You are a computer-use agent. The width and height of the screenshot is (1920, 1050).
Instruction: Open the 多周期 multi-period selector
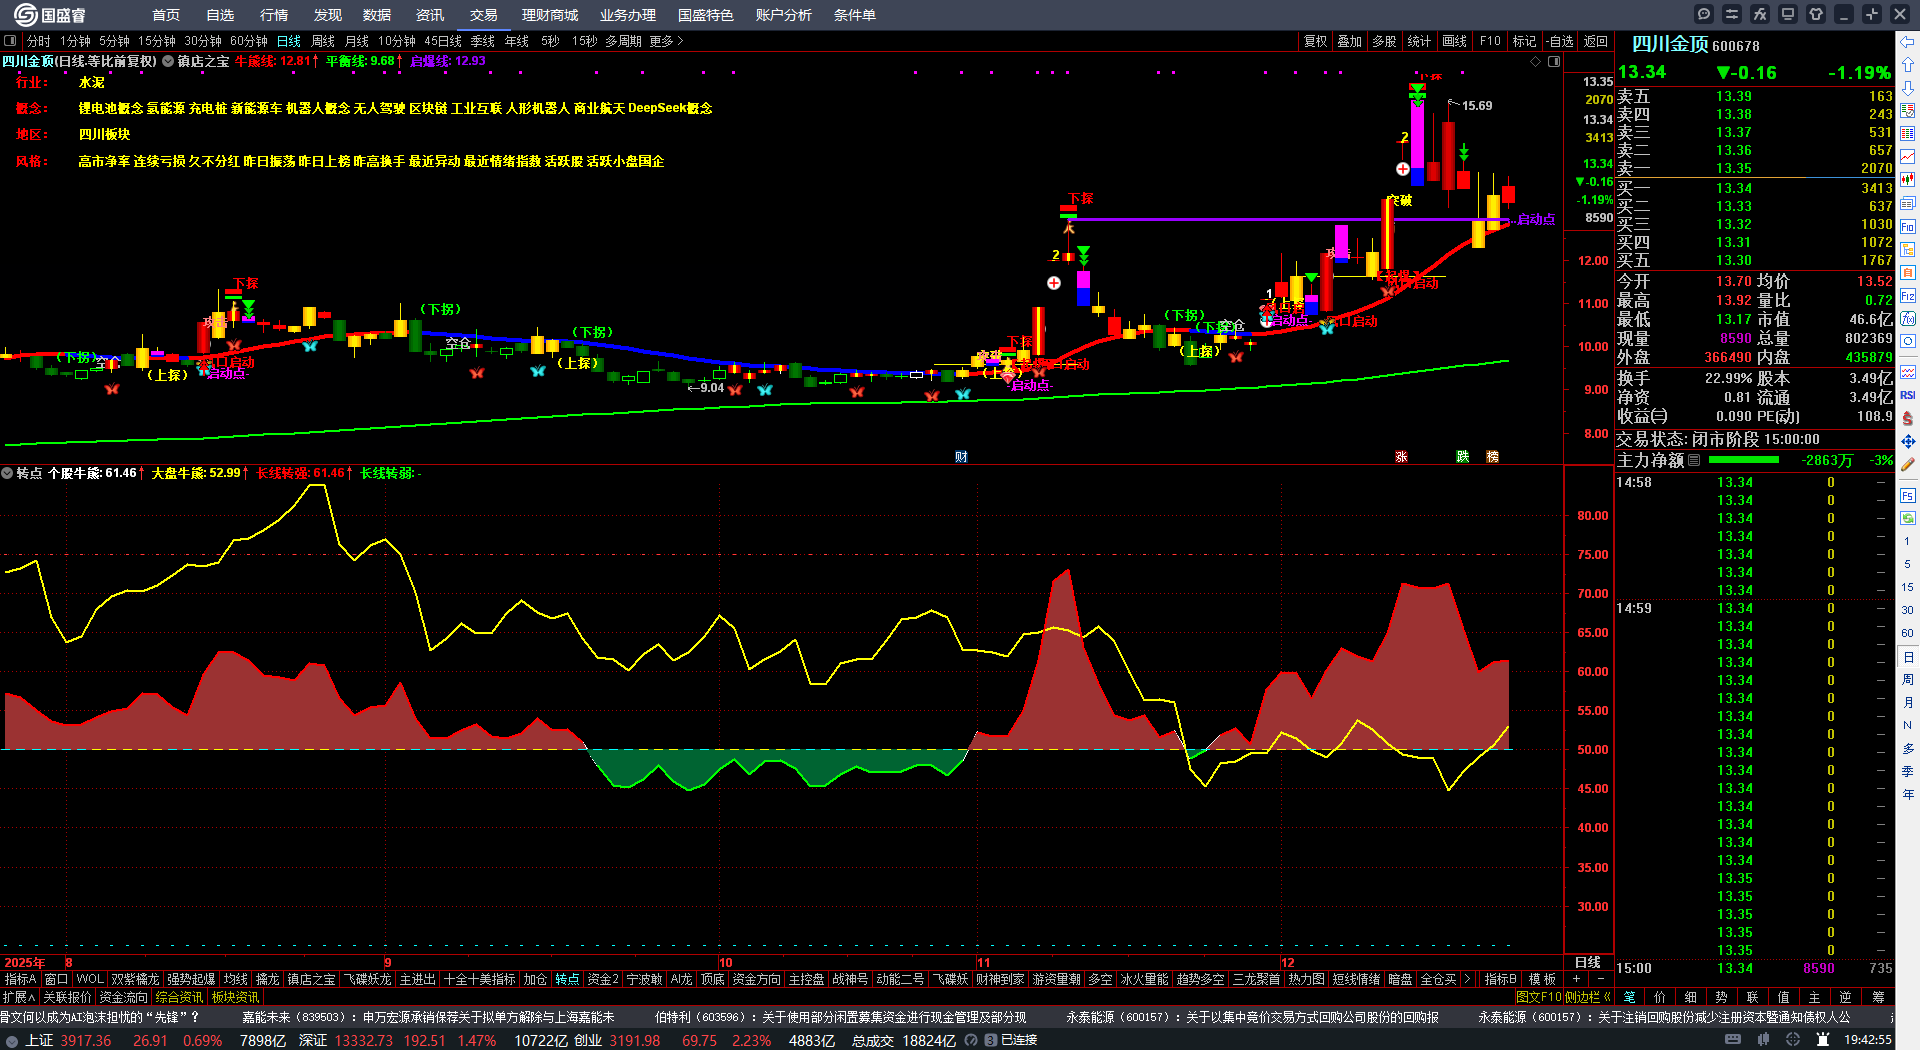[x=623, y=41]
